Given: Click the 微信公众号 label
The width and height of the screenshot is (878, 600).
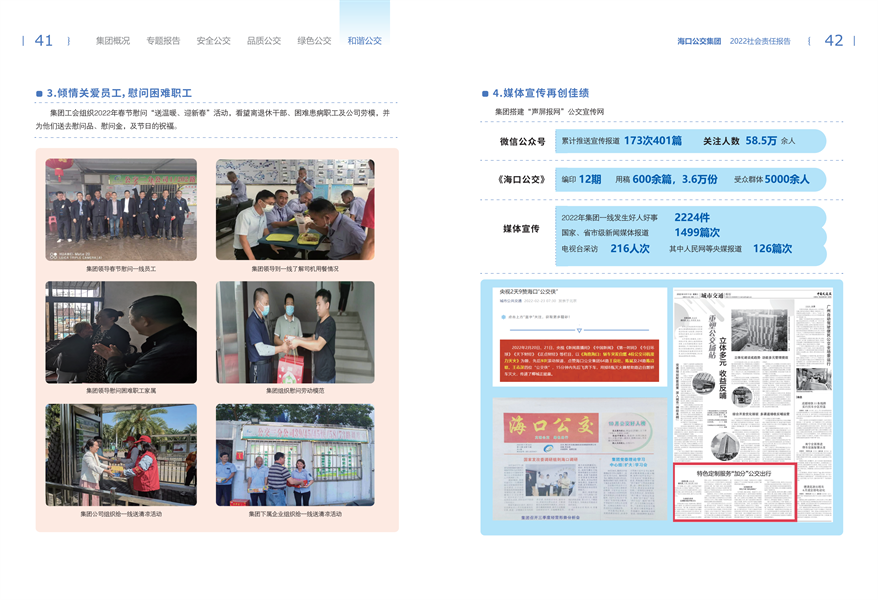Looking at the screenshot, I should (522, 142).
